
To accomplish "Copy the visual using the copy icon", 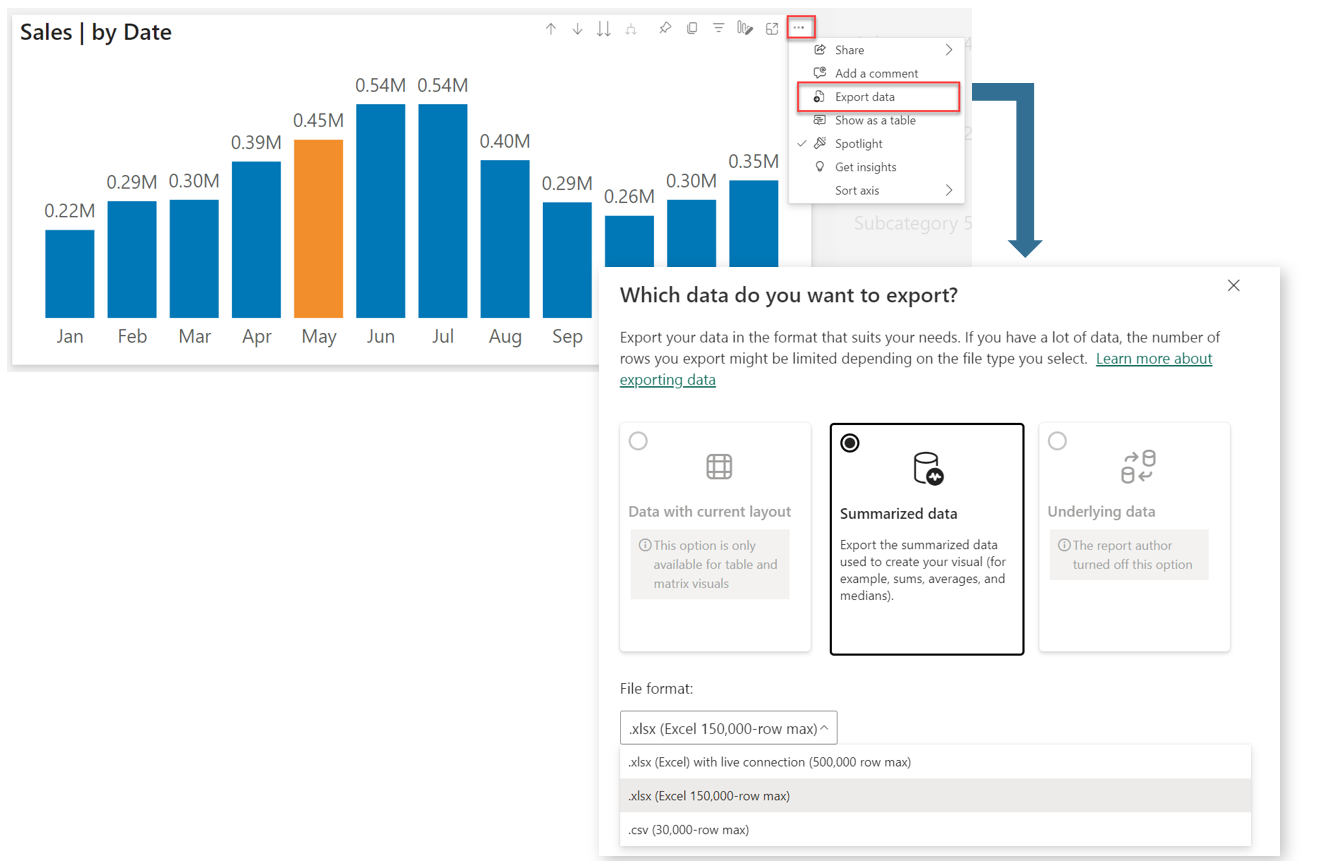I will (x=692, y=29).
